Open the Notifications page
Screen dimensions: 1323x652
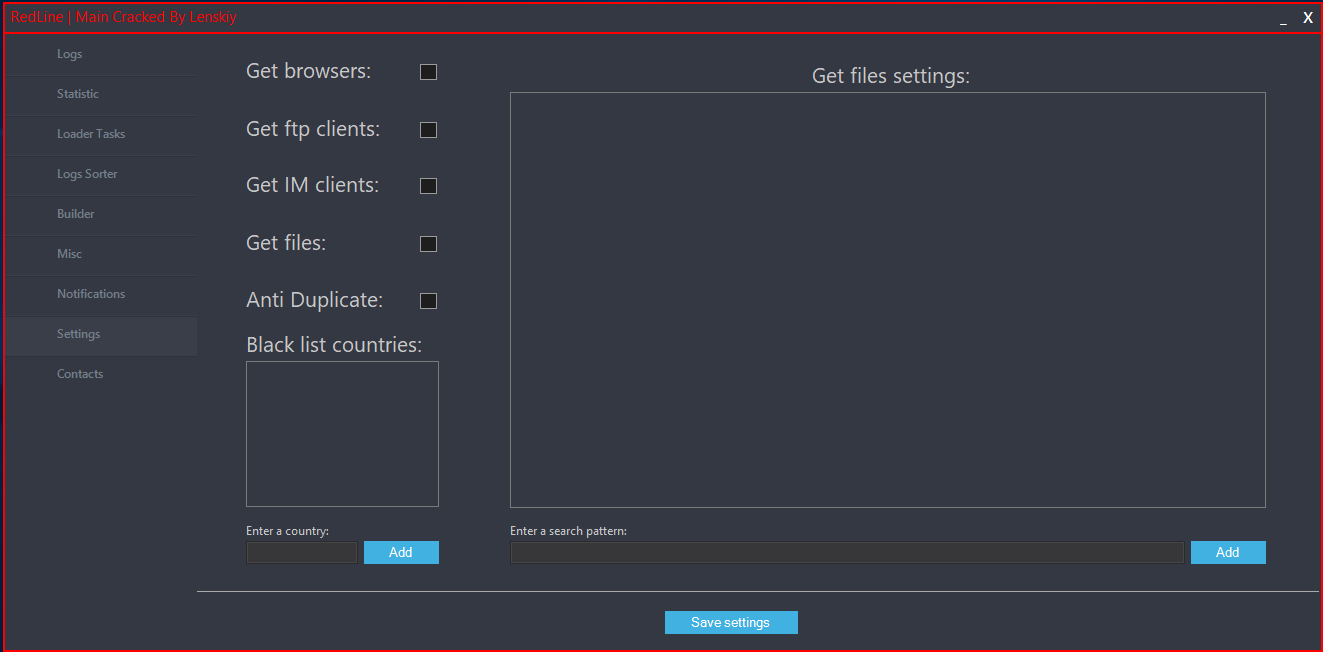(x=91, y=294)
